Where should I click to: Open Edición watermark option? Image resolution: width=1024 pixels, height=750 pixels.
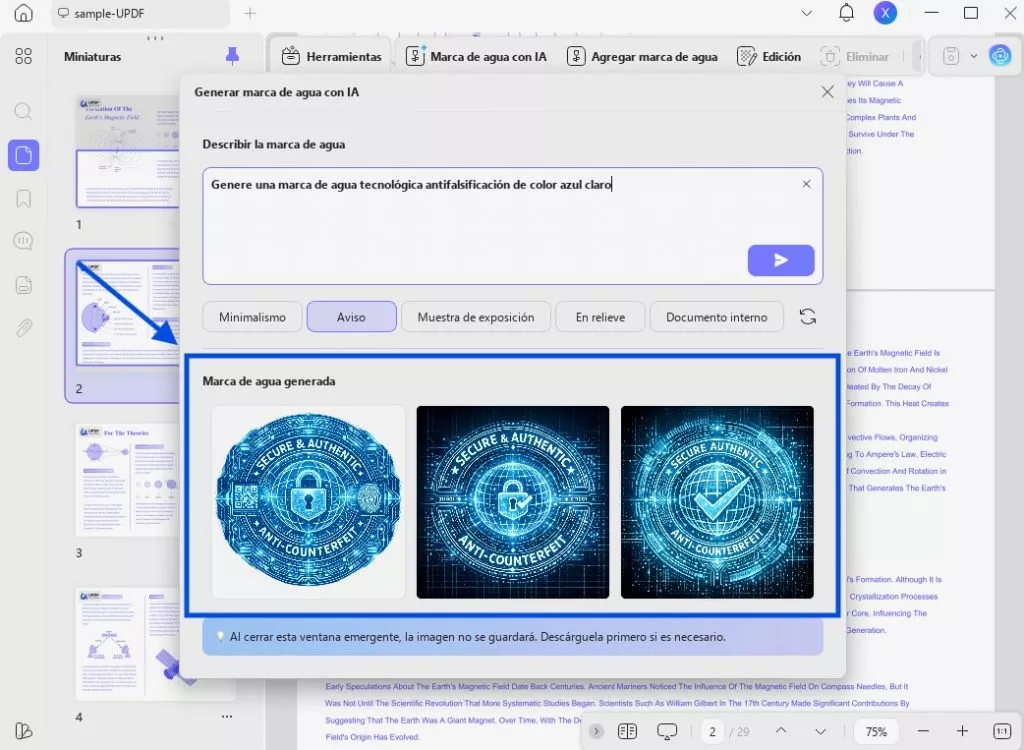[769, 57]
